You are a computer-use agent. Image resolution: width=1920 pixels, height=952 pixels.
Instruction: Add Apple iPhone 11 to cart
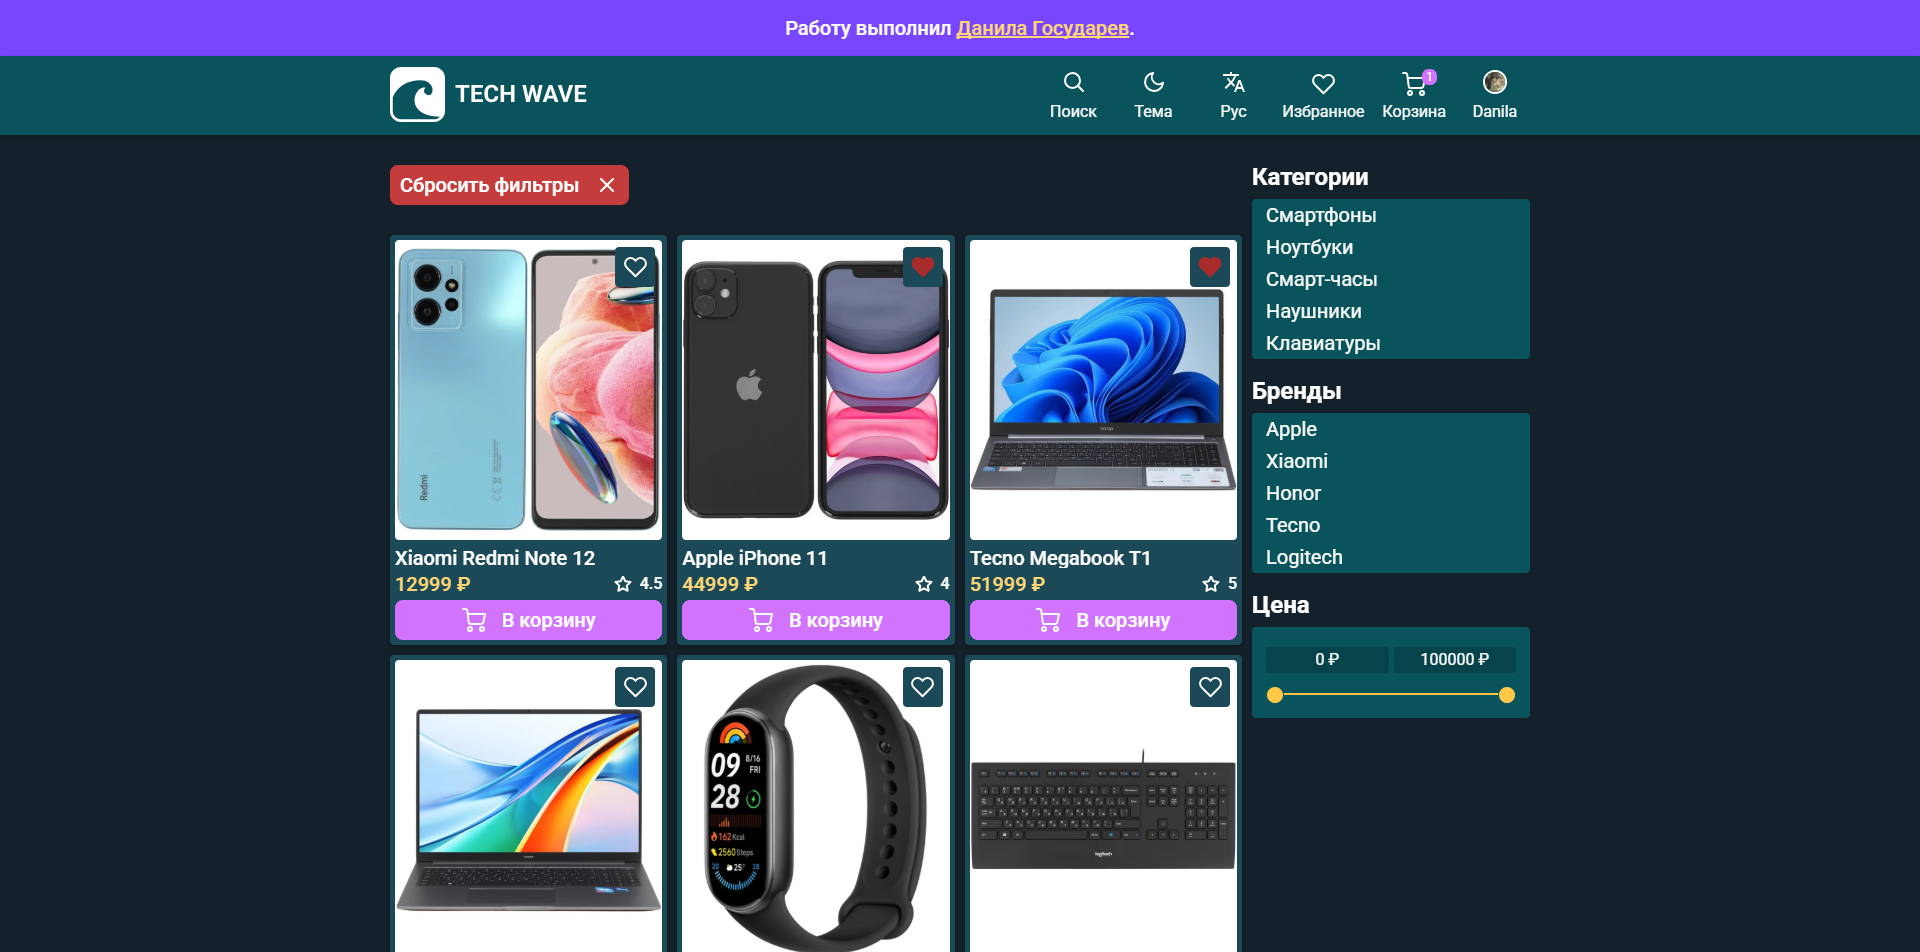(x=815, y=620)
